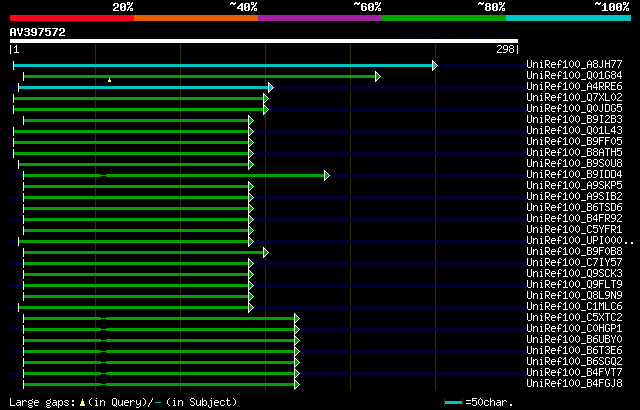Click the arrowhead ending the B4FGJ8 alignment
This screenshot has height=410, width=640.
297,385
